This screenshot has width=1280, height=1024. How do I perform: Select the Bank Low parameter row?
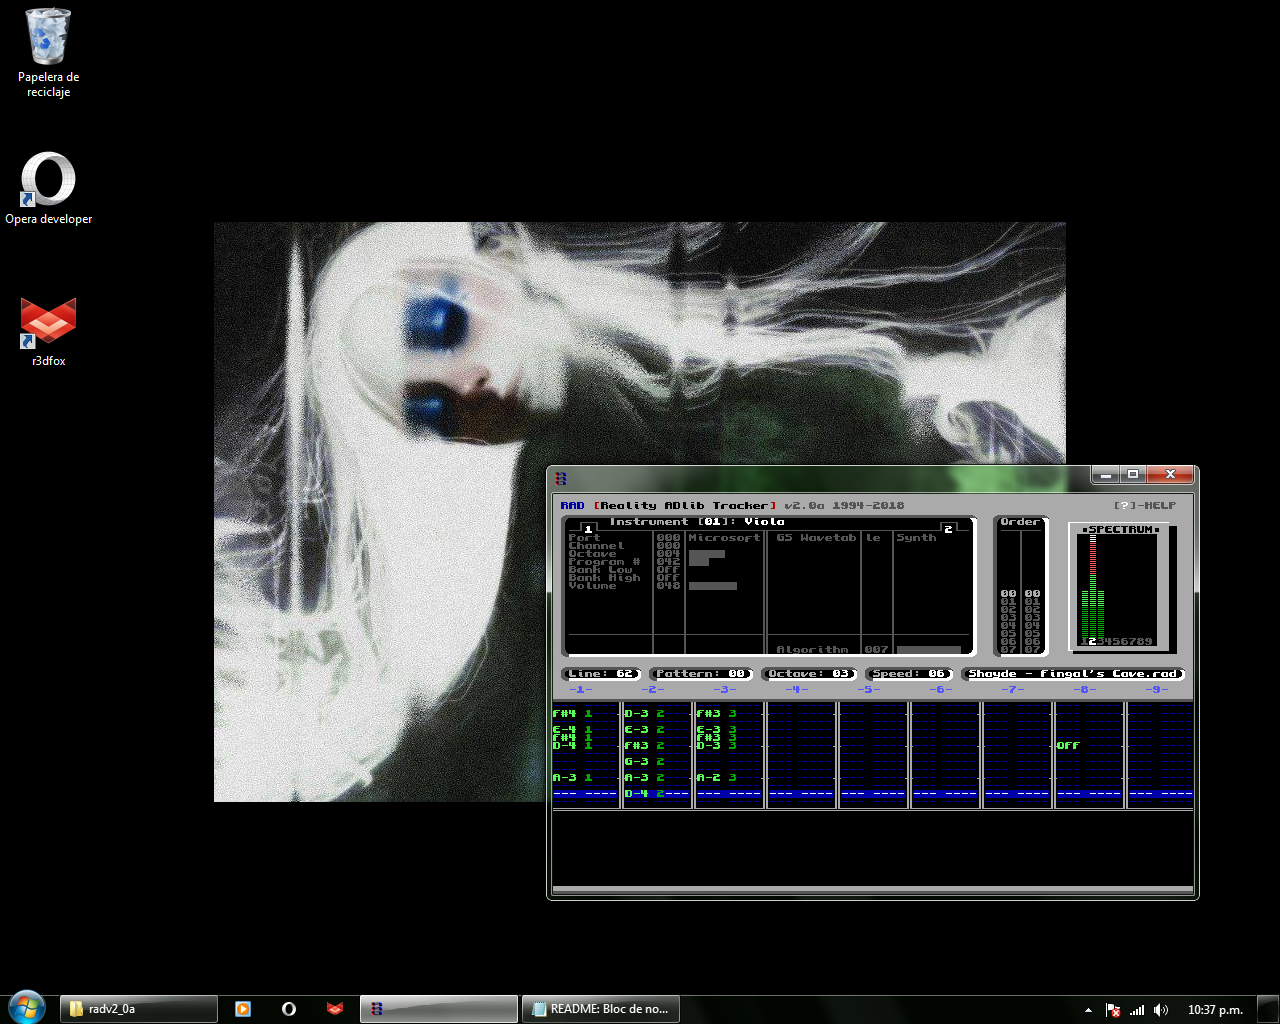click(x=624, y=569)
